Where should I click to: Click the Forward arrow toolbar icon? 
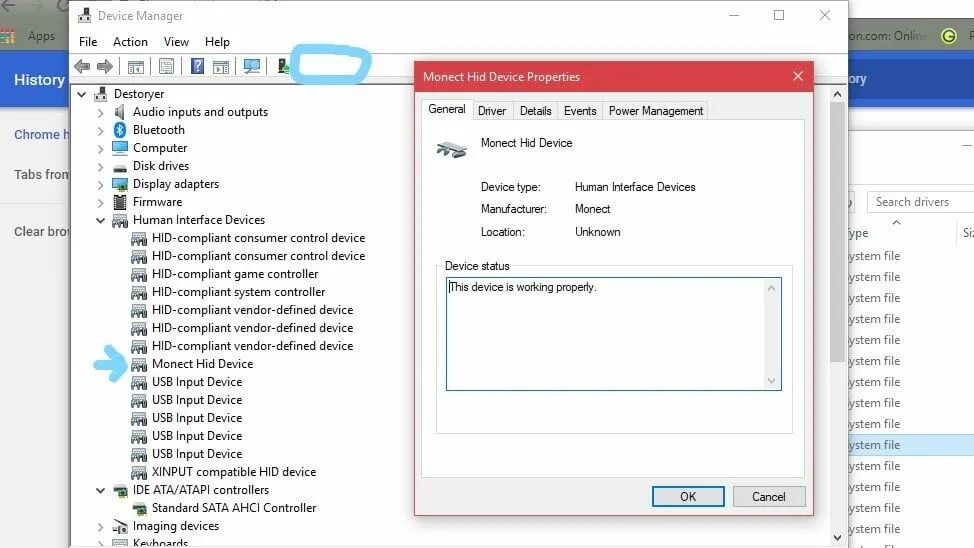(104, 66)
